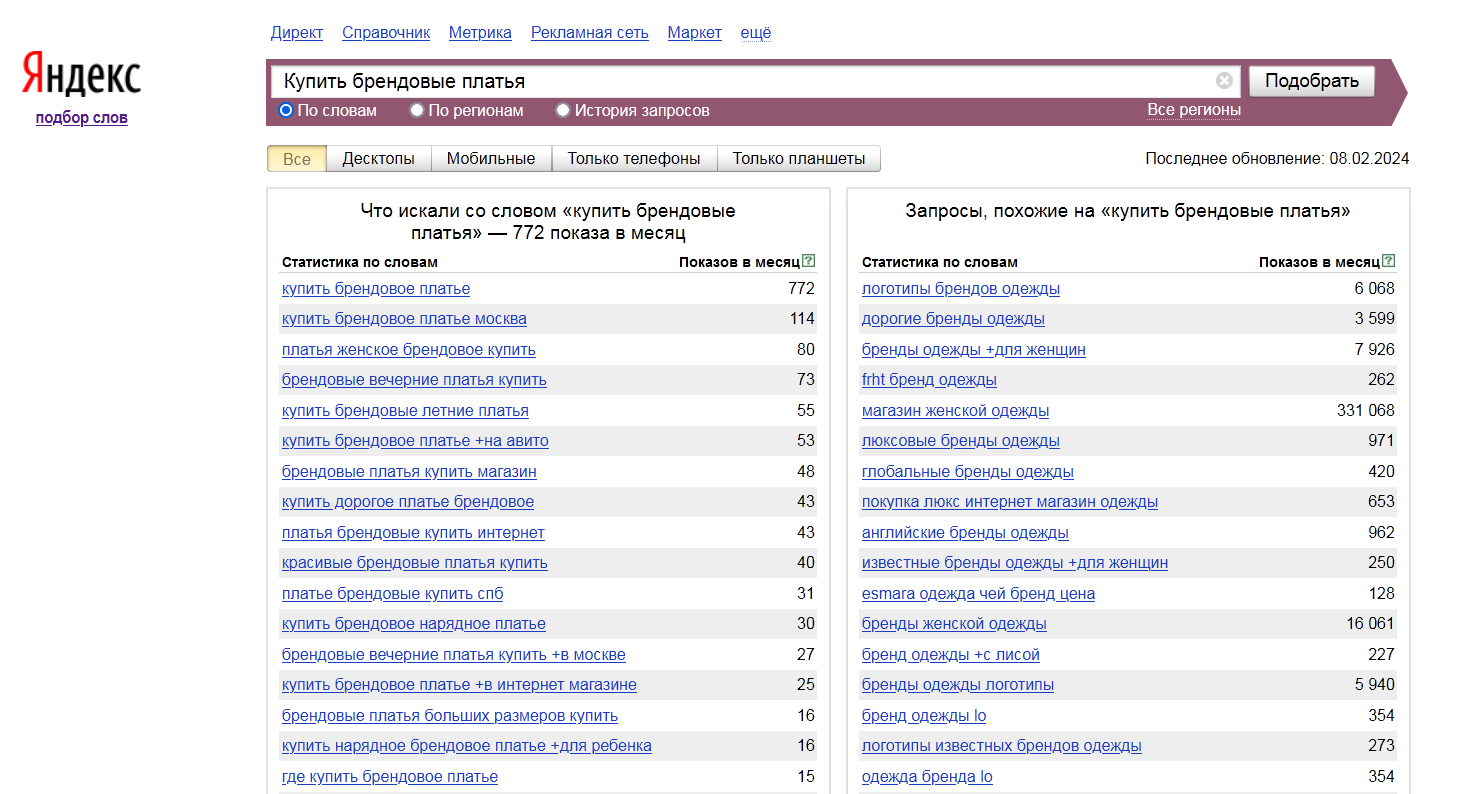Open 'Все регионы' region selector
Viewport: 1460px width, 794px height.
(x=1194, y=110)
